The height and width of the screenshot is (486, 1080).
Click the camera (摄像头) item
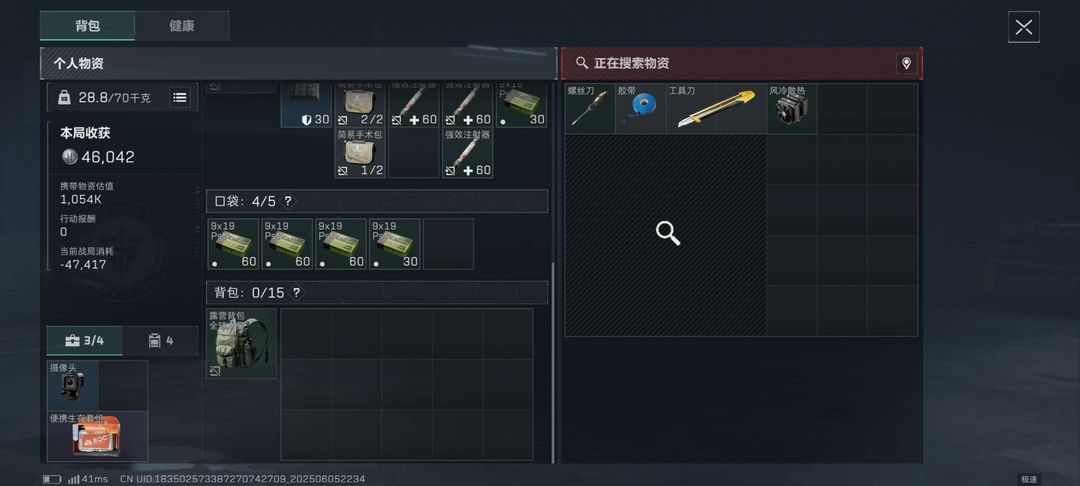pyautogui.click(x=72, y=385)
